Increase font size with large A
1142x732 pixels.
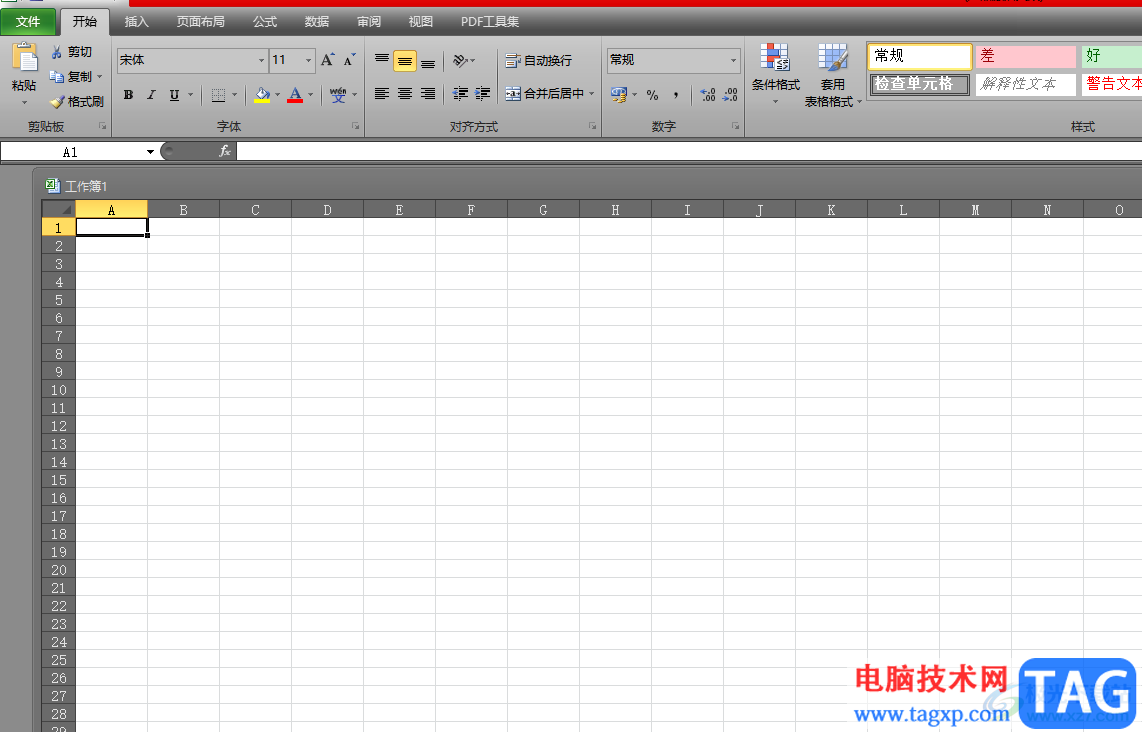[x=328, y=60]
